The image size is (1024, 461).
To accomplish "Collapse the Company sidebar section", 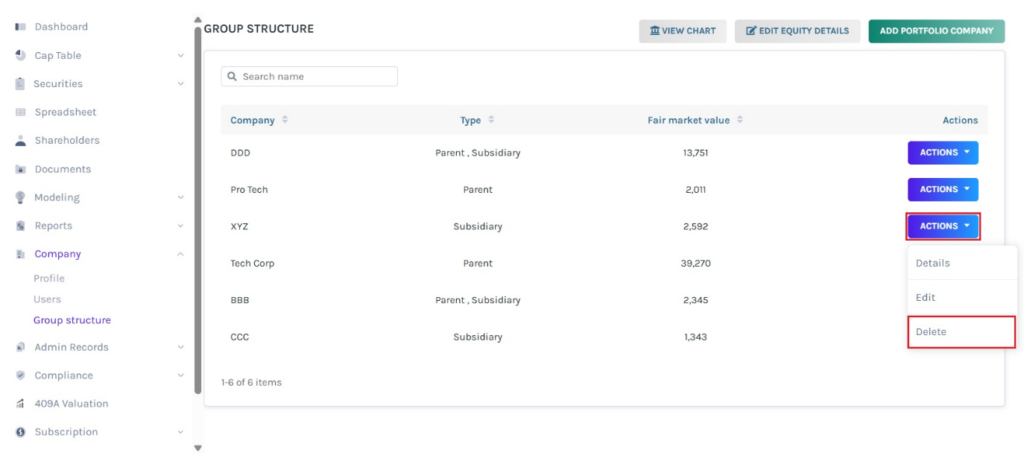I will pos(180,254).
